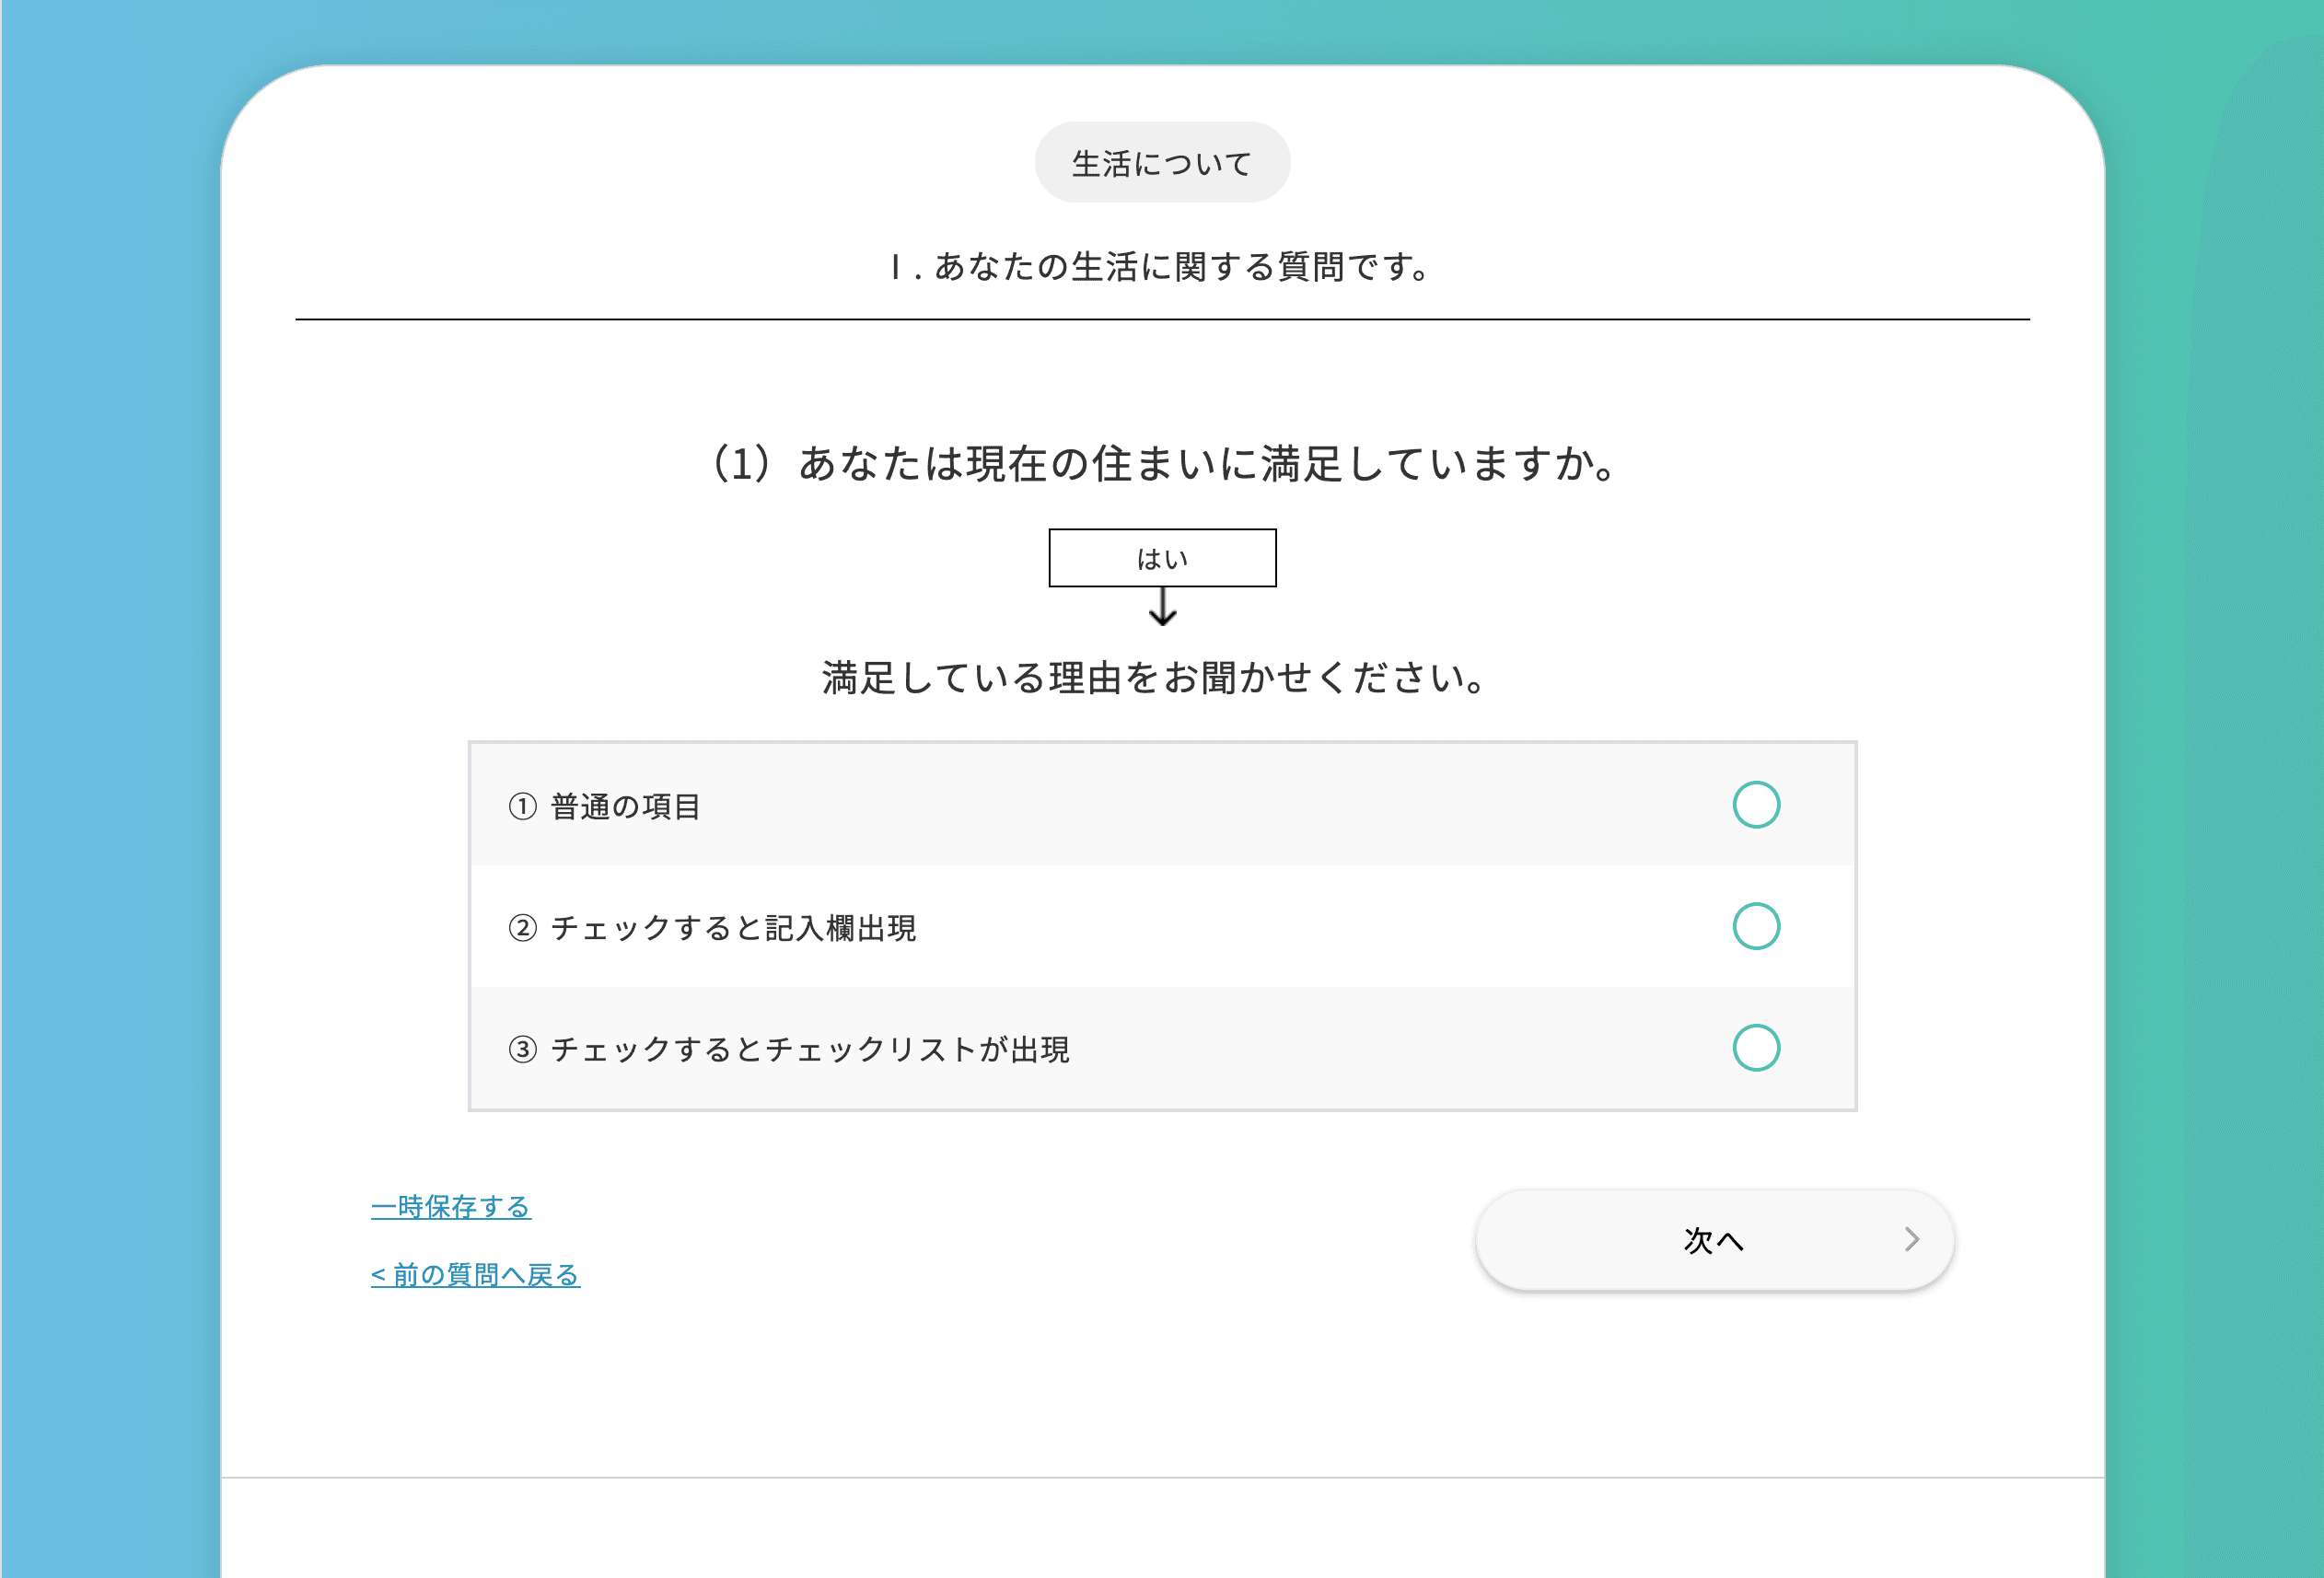Viewport: 2324px width, 1578px height.
Task: Click the circled number ① icon
Action: click(x=522, y=806)
